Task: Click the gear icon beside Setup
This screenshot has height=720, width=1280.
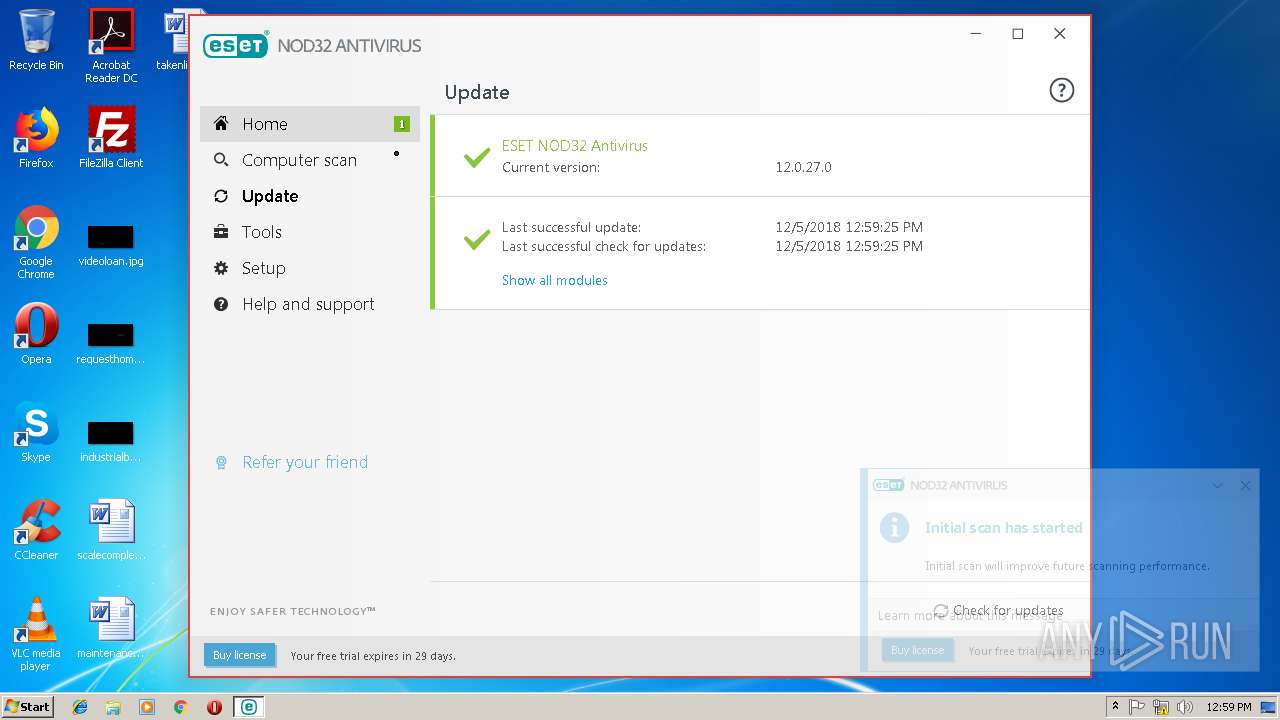Action: click(x=221, y=268)
